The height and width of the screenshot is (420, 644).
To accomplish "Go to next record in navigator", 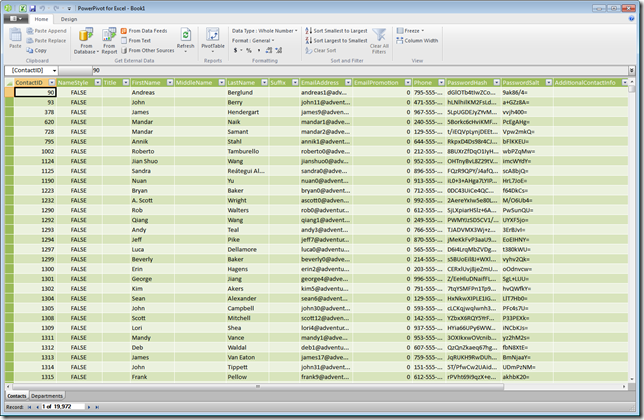I will [x=90, y=409].
